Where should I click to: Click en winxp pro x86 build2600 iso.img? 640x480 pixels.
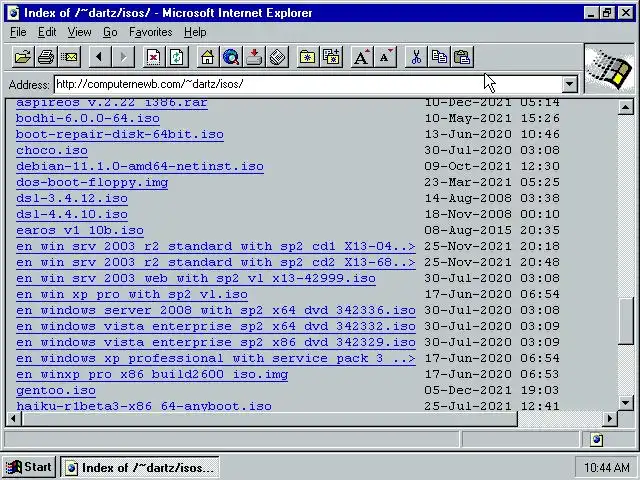[152, 374]
